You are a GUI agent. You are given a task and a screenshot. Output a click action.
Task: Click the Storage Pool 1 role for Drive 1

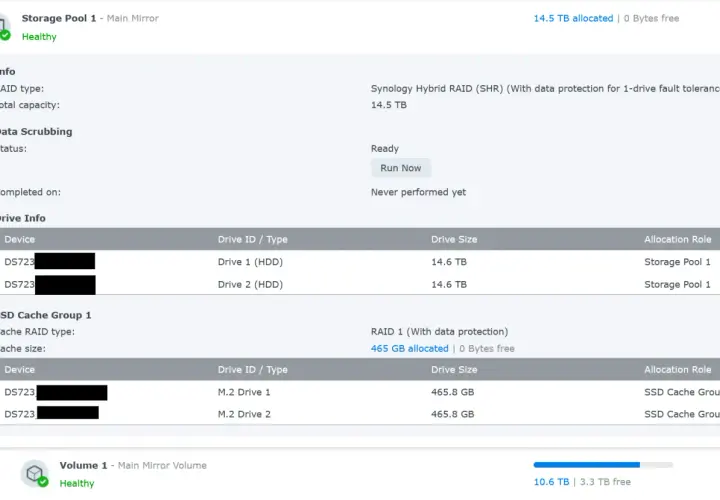click(677, 262)
